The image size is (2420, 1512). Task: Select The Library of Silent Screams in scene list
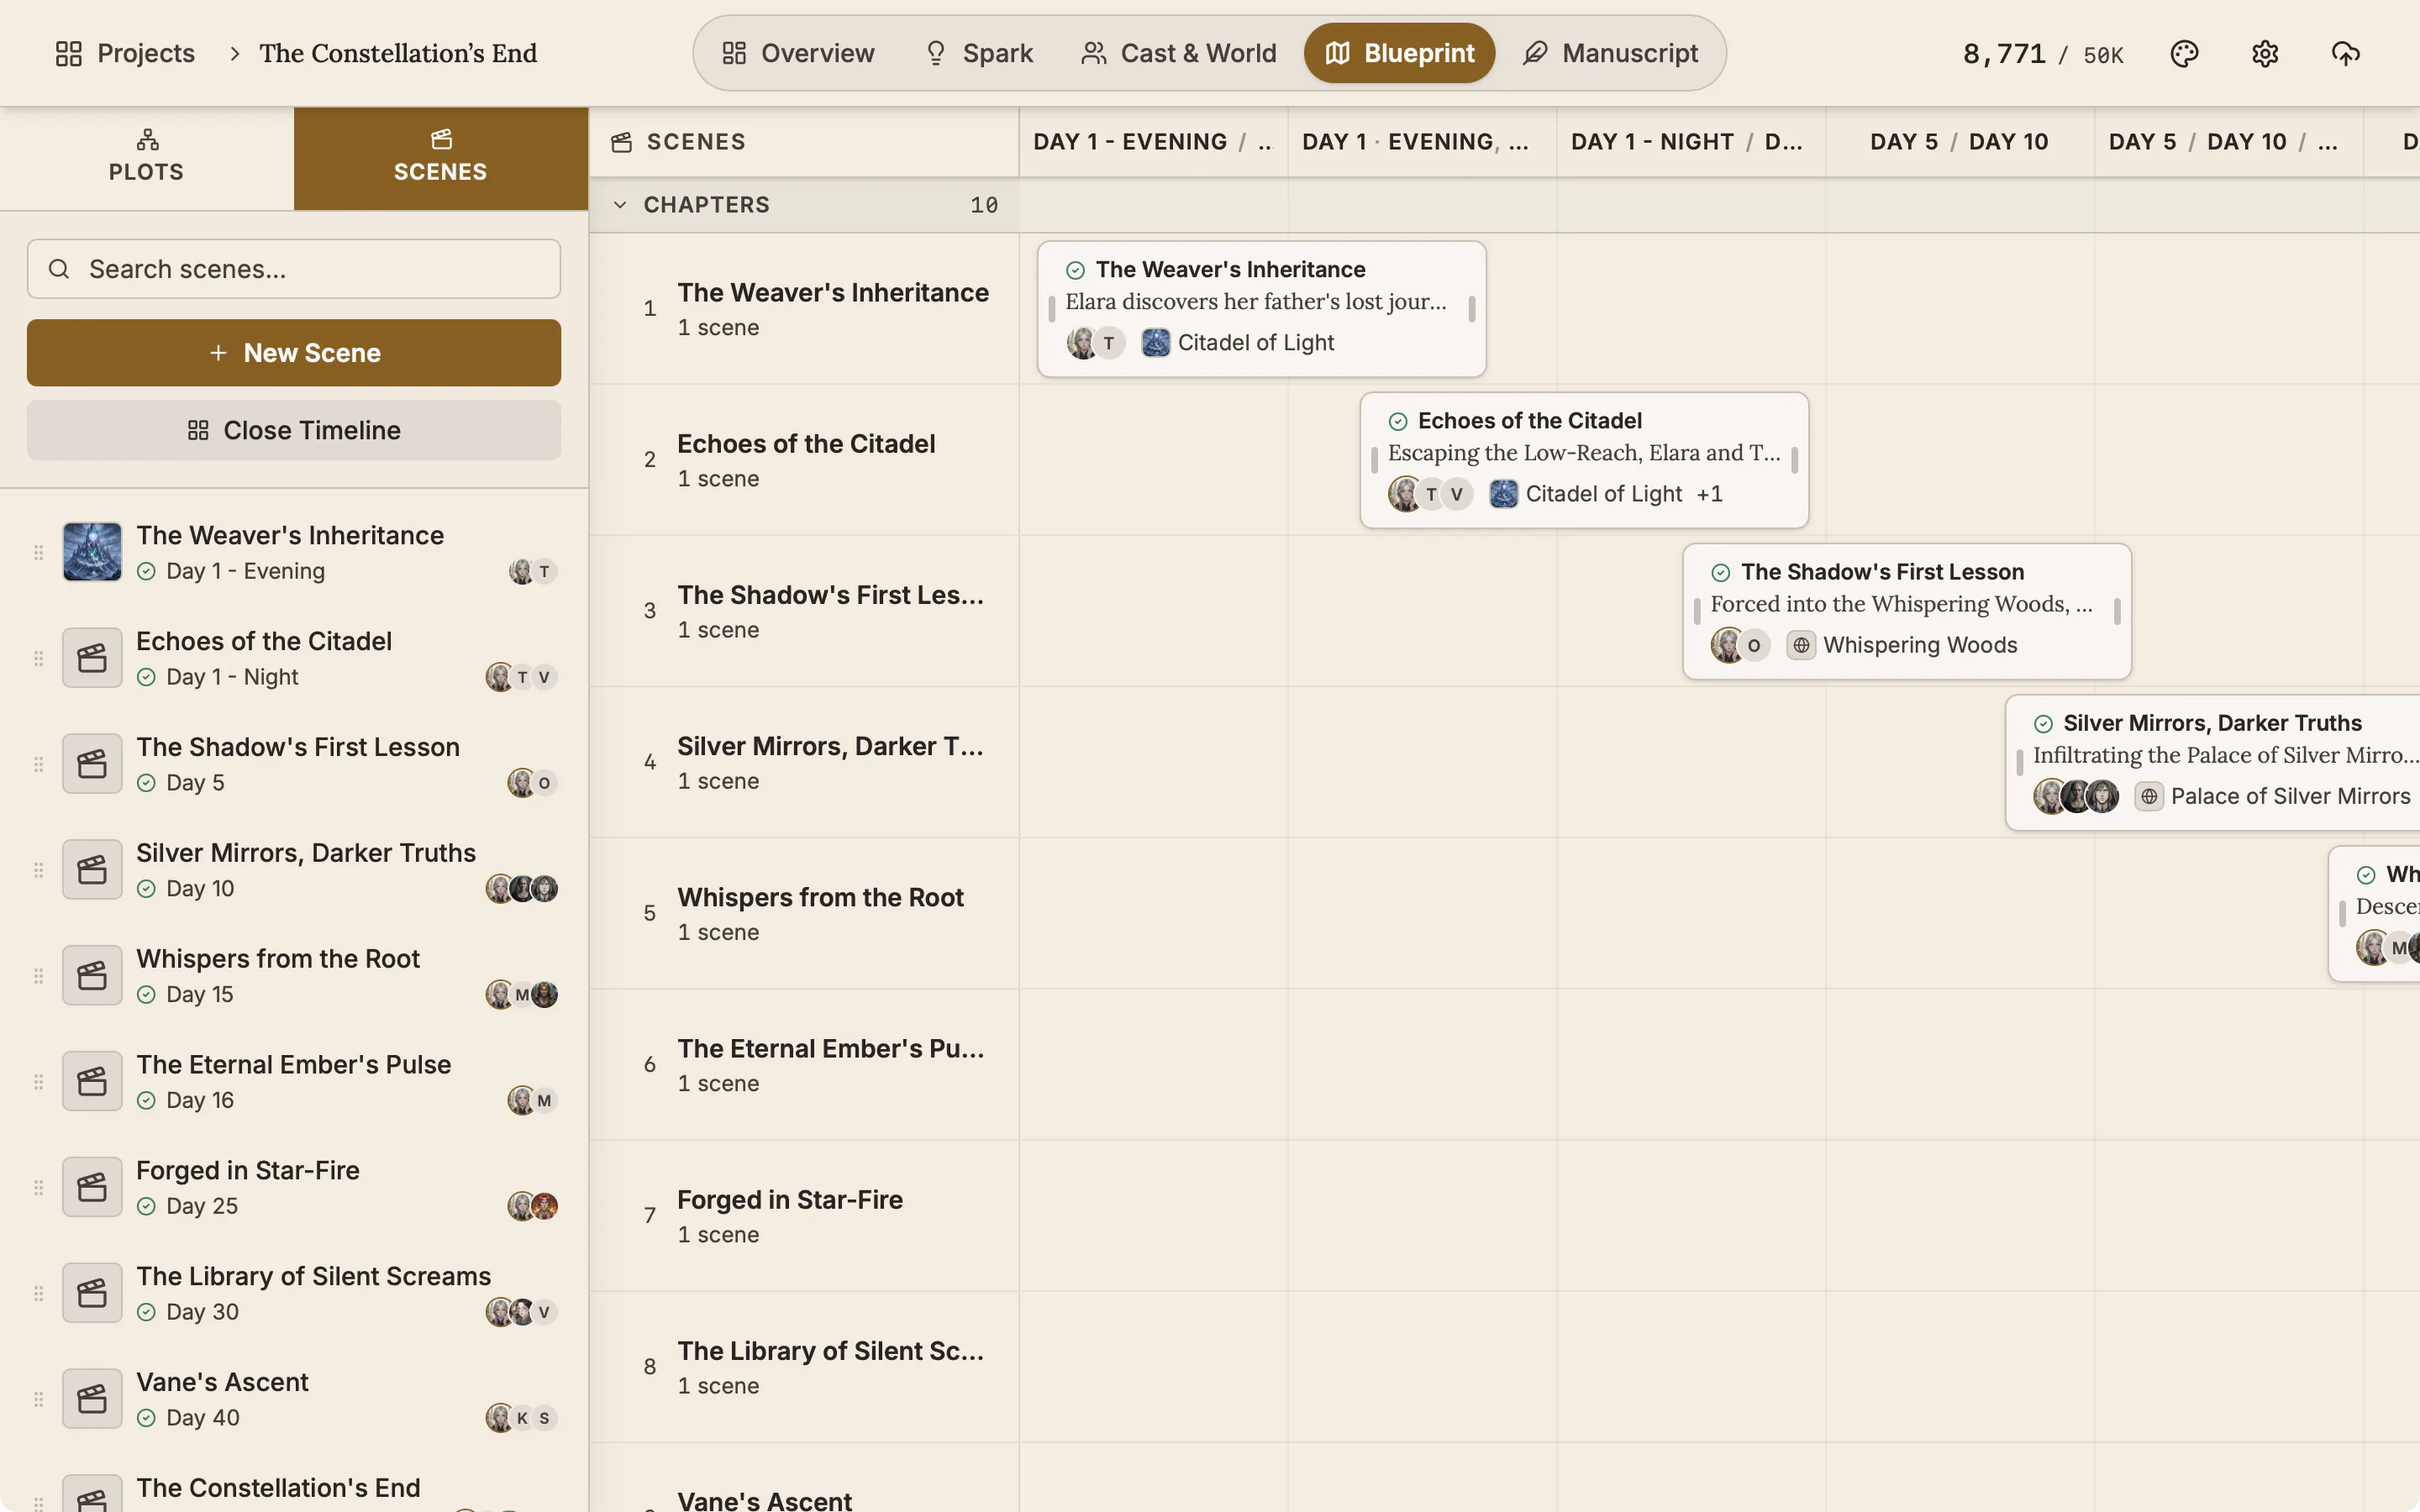coord(294,1293)
